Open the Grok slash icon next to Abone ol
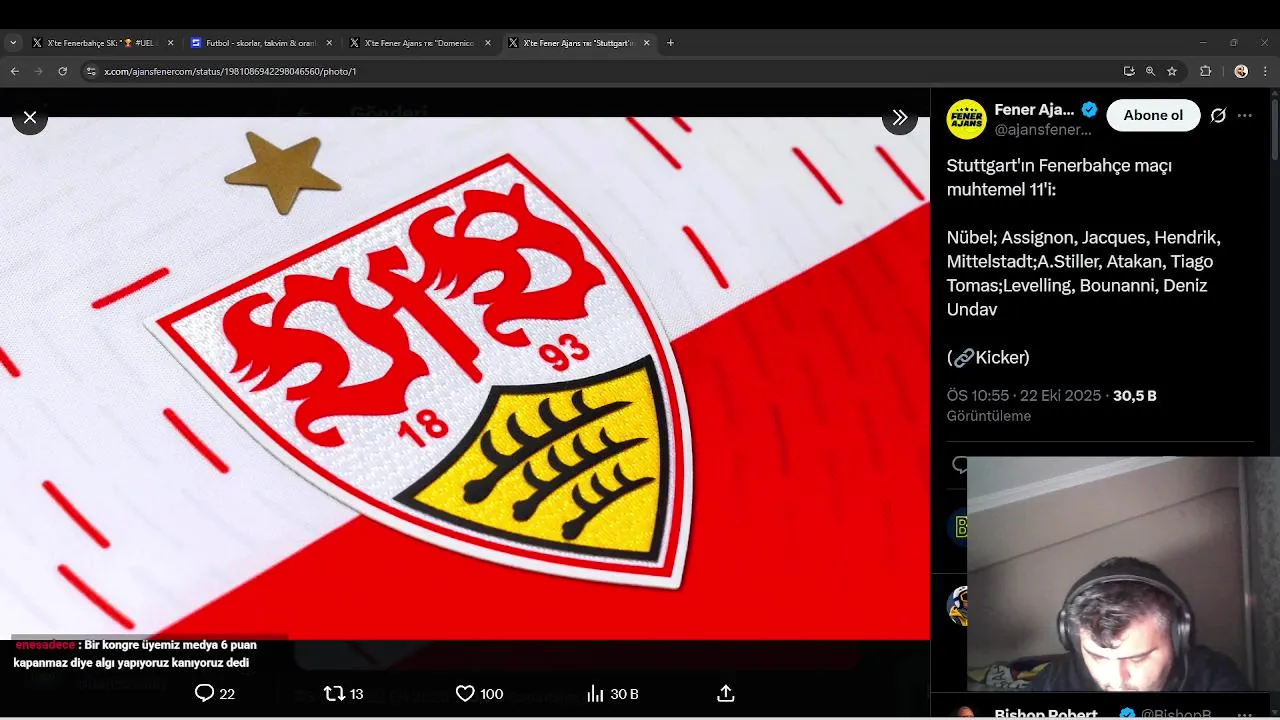 1218,115
